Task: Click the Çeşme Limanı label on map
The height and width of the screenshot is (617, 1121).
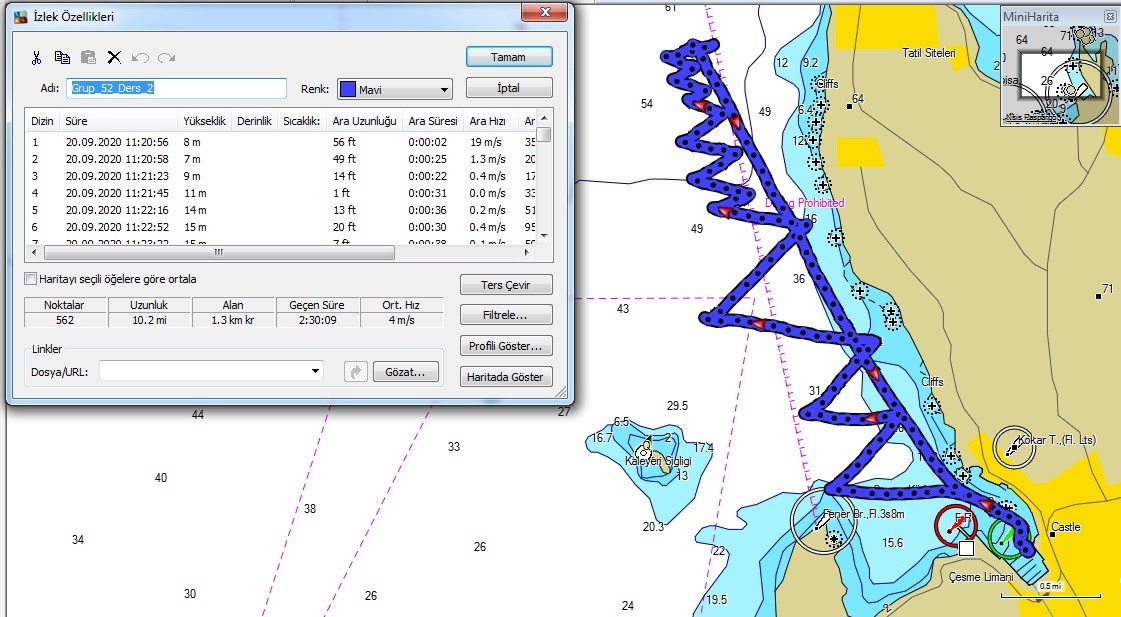Action: [x=982, y=577]
